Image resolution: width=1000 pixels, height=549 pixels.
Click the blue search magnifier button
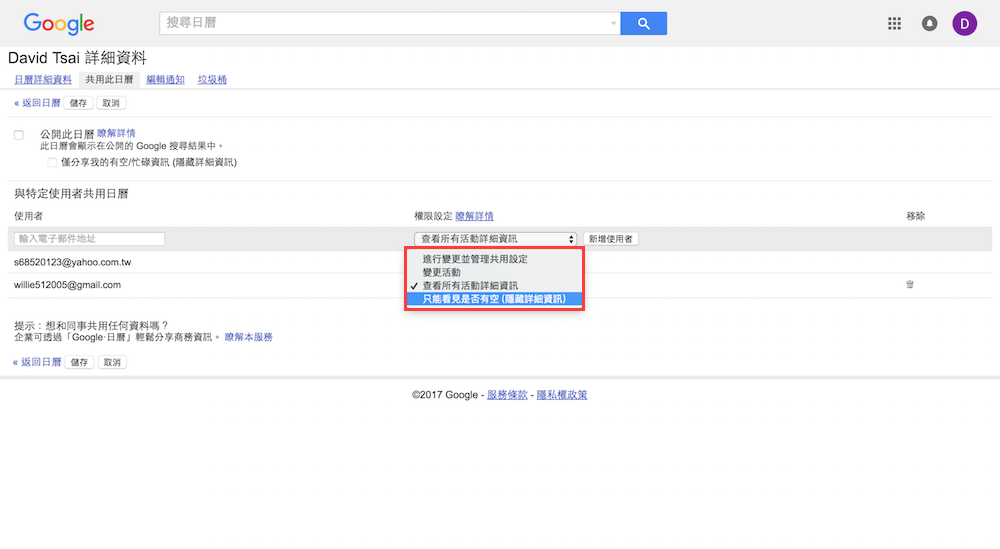[x=643, y=24]
